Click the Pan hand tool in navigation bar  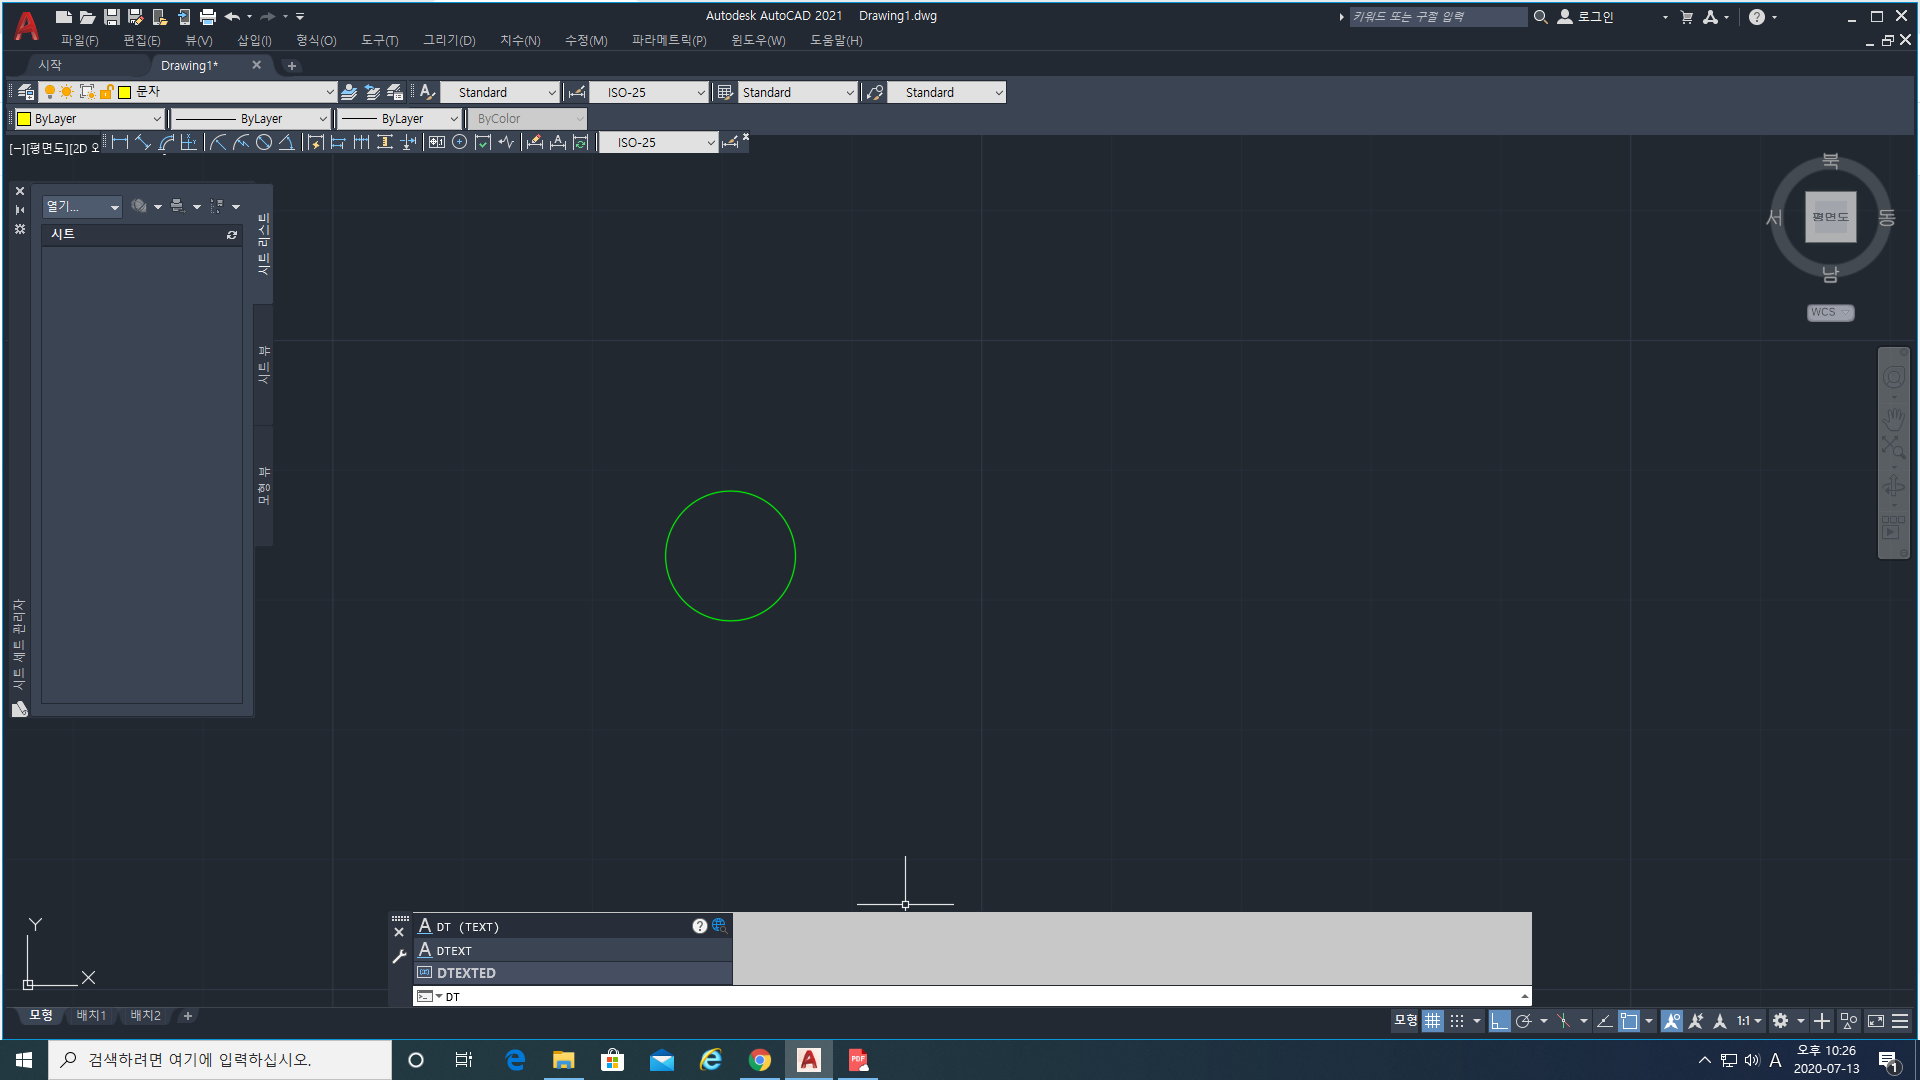[1893, 417]
